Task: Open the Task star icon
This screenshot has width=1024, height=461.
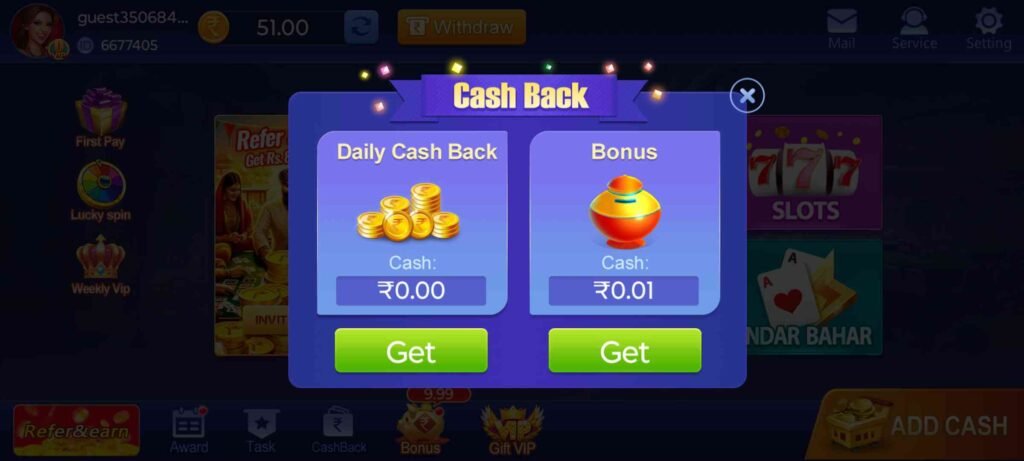Action: (x=261, y=430)
